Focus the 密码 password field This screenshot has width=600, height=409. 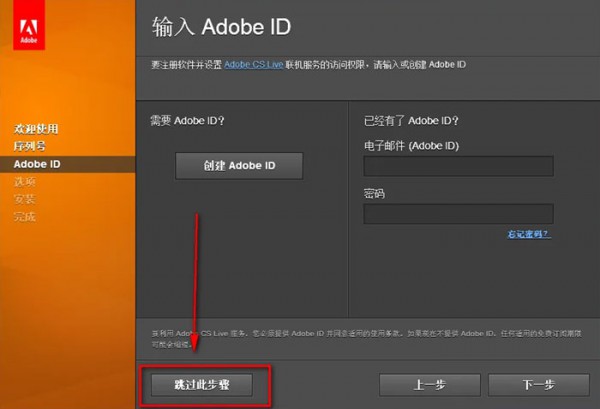click(x=458, y=214)
